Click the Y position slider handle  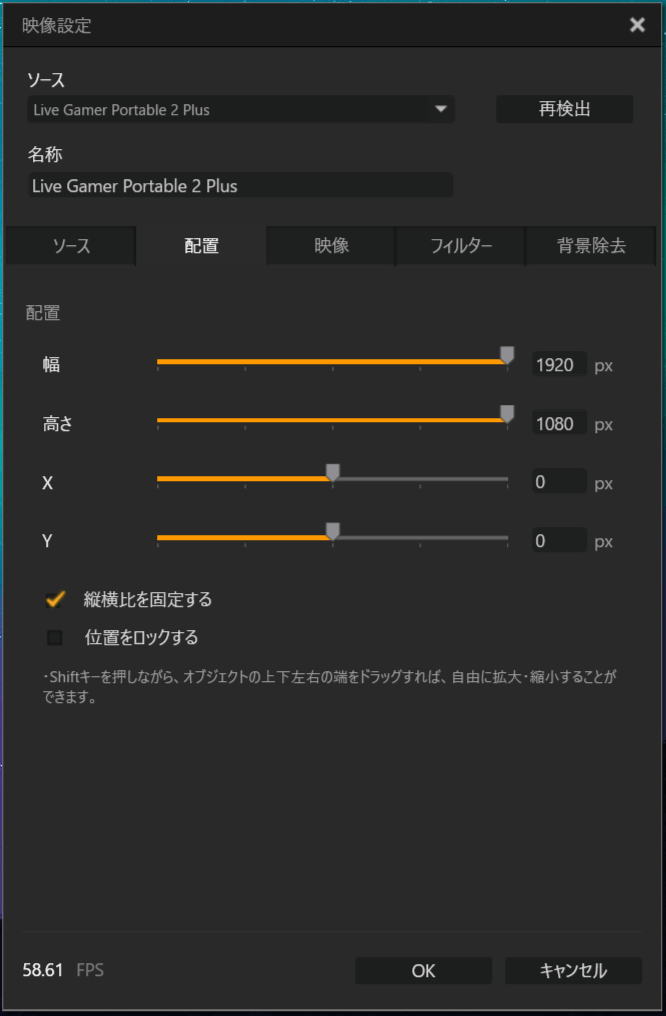[x=332, y=531]
